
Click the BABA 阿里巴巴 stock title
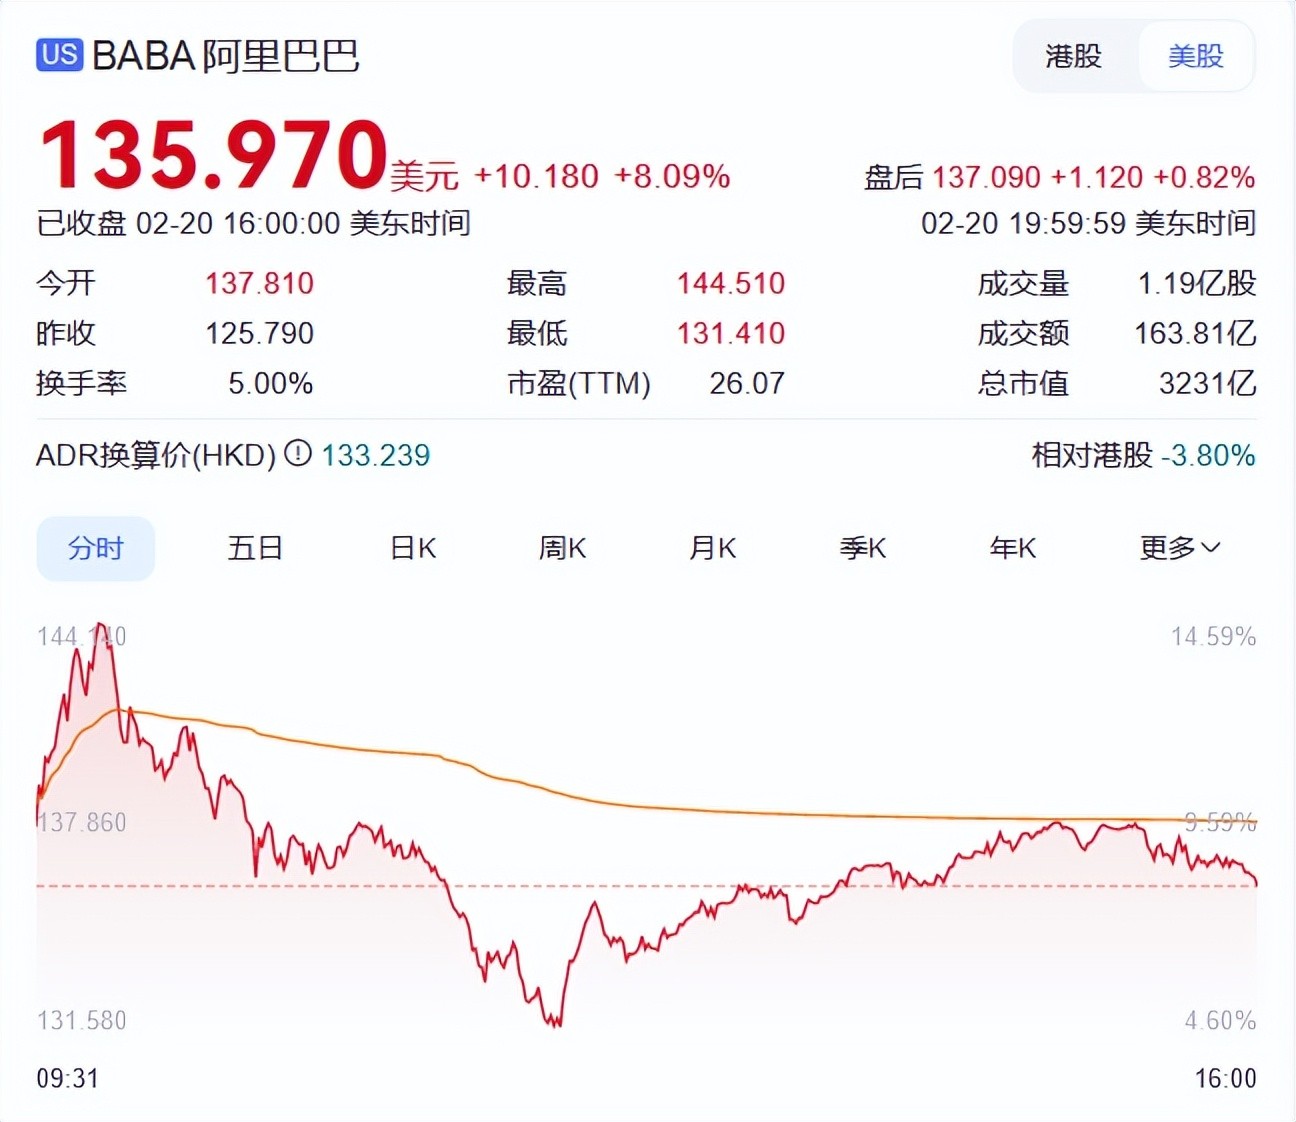225,56
